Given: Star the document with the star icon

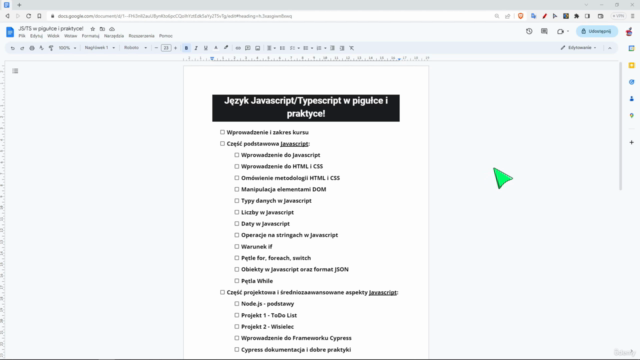Looking at the screenshot, I should coord(93,29).
